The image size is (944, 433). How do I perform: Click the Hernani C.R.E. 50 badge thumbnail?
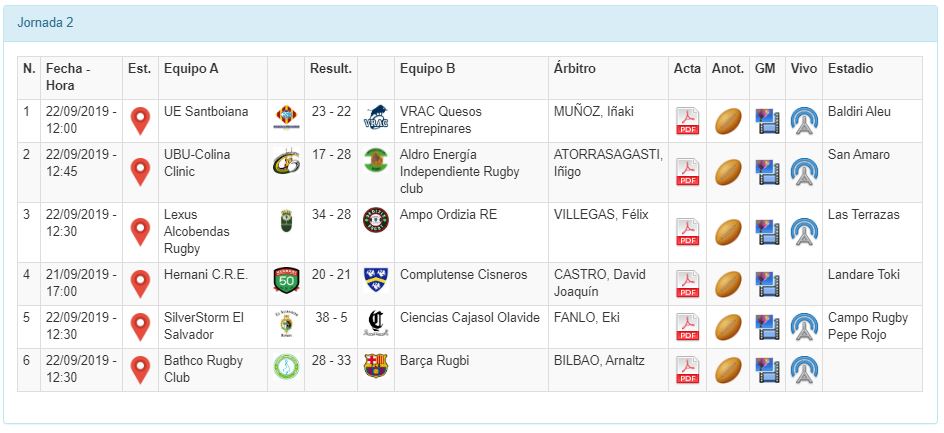pos(286,279)
